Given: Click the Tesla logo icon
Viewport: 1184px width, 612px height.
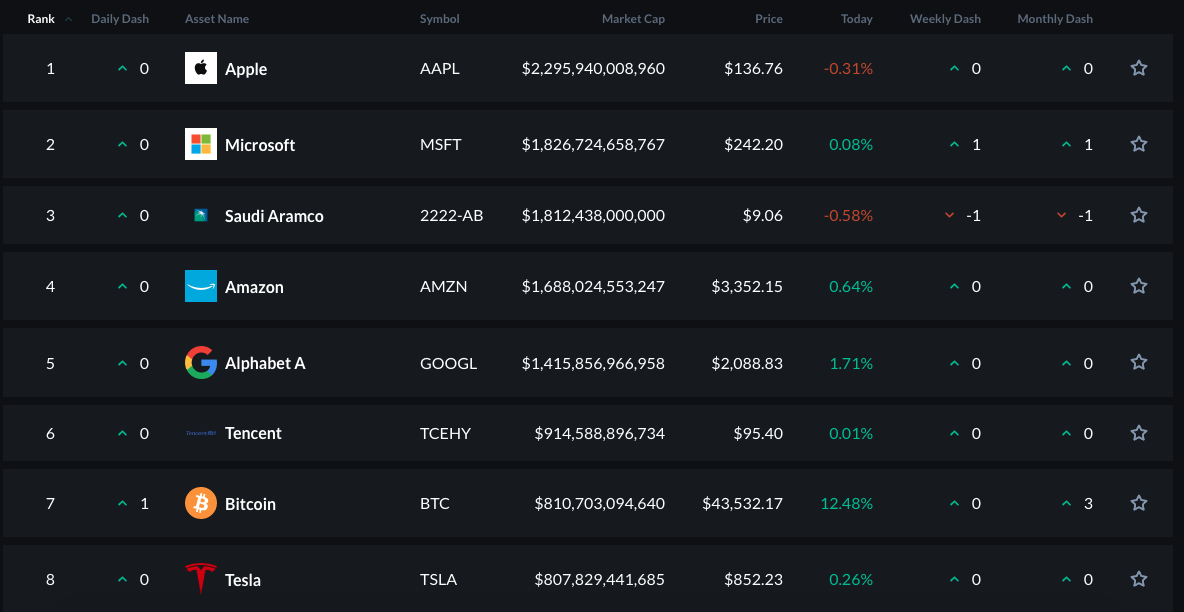Looking at the screenshot, I should click(x=201, y=580).
